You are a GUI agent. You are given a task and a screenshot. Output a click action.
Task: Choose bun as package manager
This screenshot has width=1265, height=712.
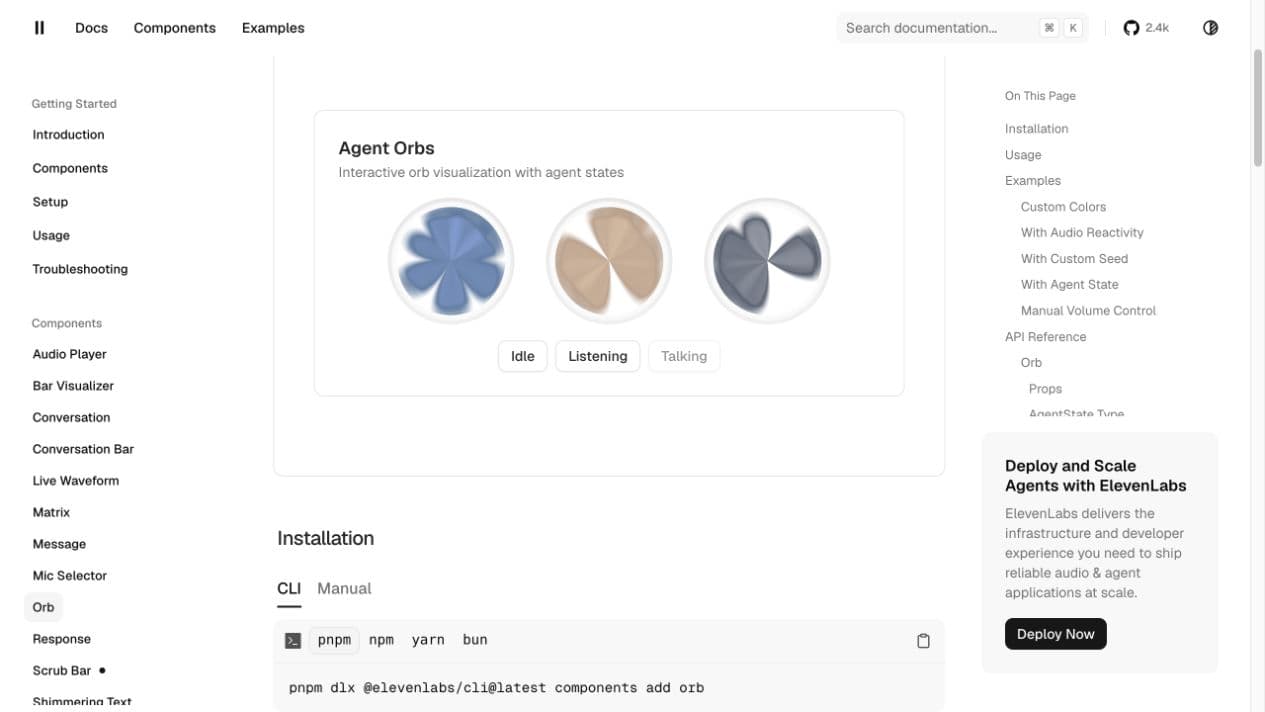click(475, 640)
